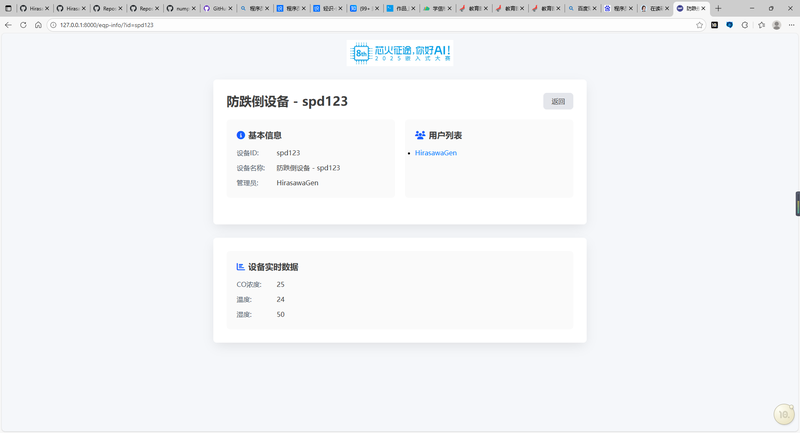Open the favorites list icon in toolbar
The image size is (800, 433).
760,24
